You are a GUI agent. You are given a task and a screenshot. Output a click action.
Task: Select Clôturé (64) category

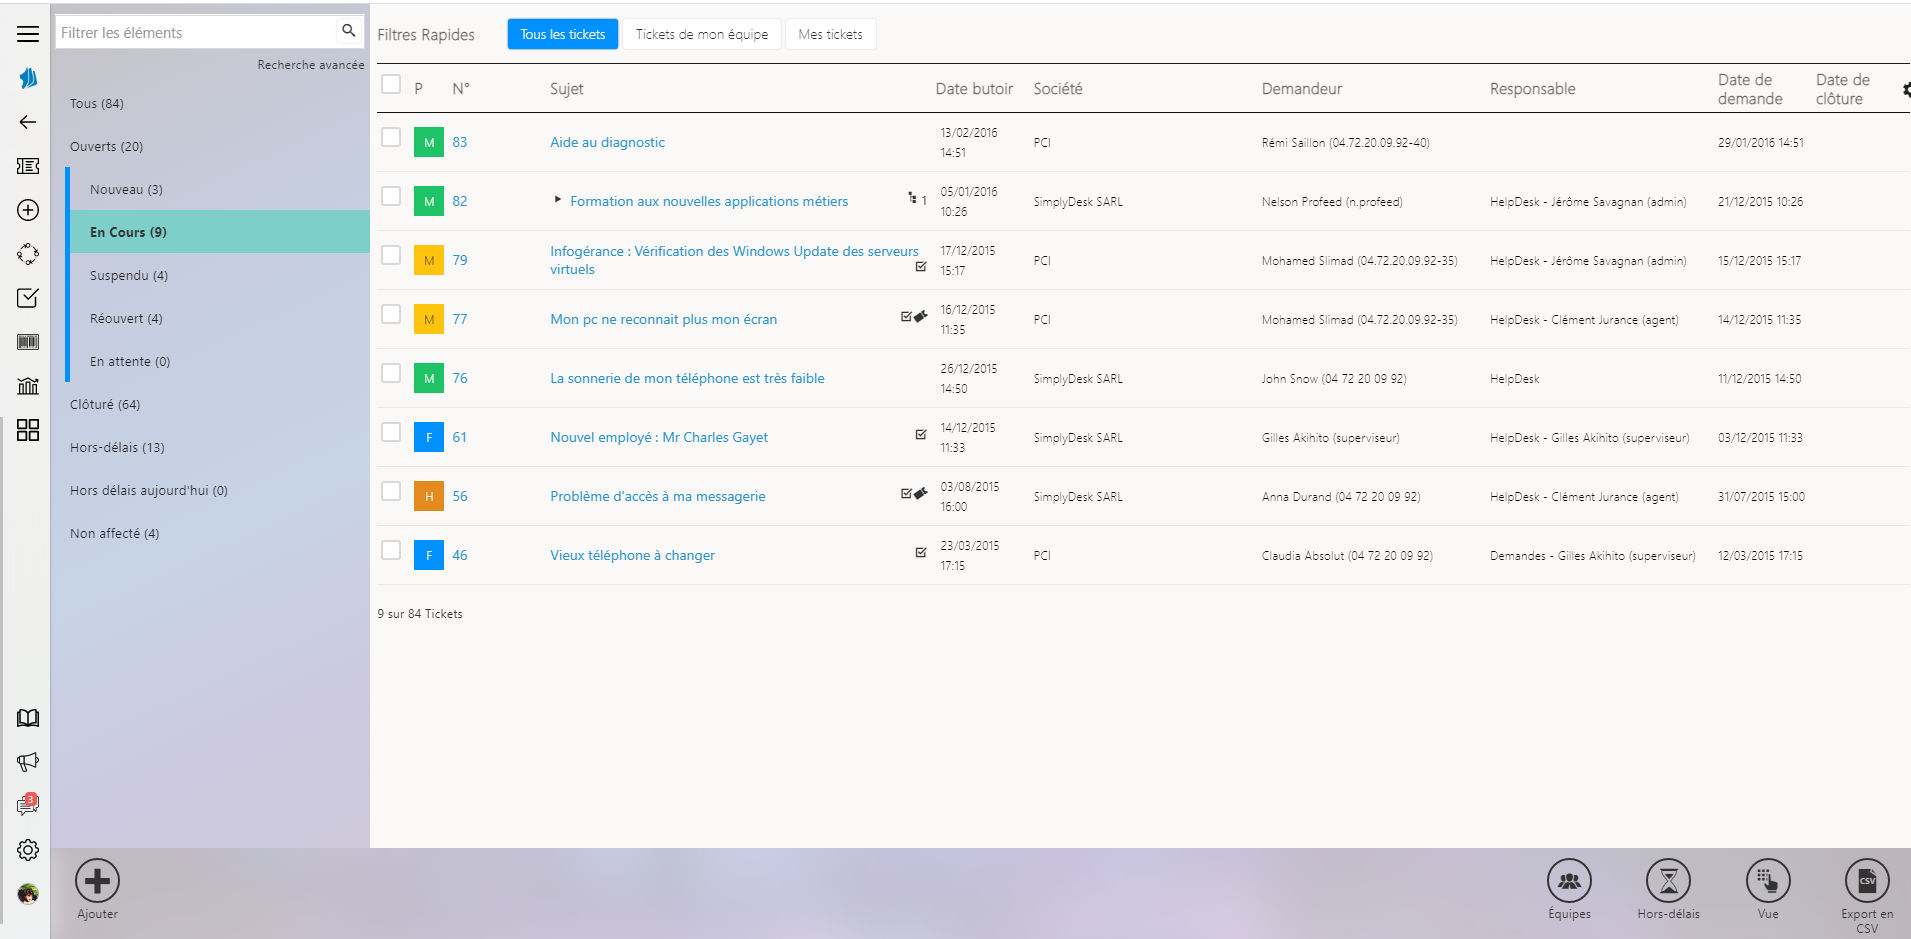[x=105, y=405]
